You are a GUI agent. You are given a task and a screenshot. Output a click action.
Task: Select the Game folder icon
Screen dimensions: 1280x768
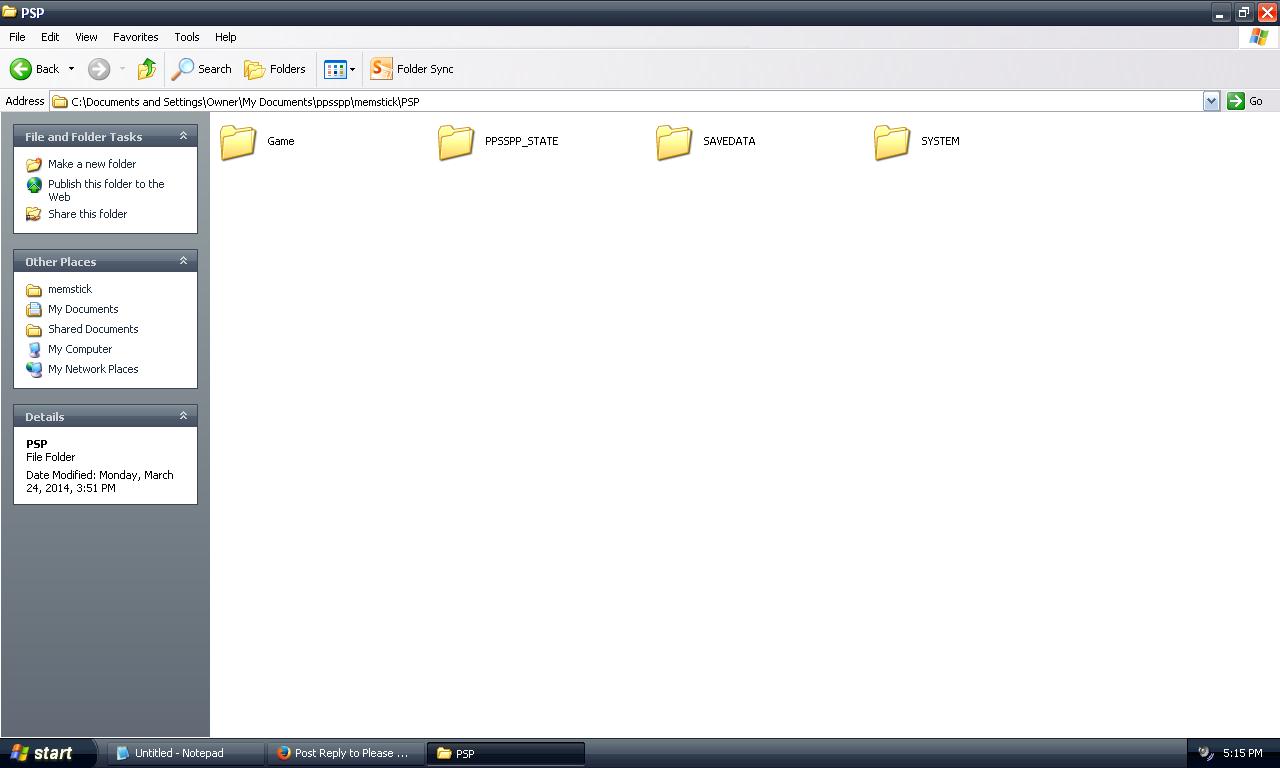(238, 142)
